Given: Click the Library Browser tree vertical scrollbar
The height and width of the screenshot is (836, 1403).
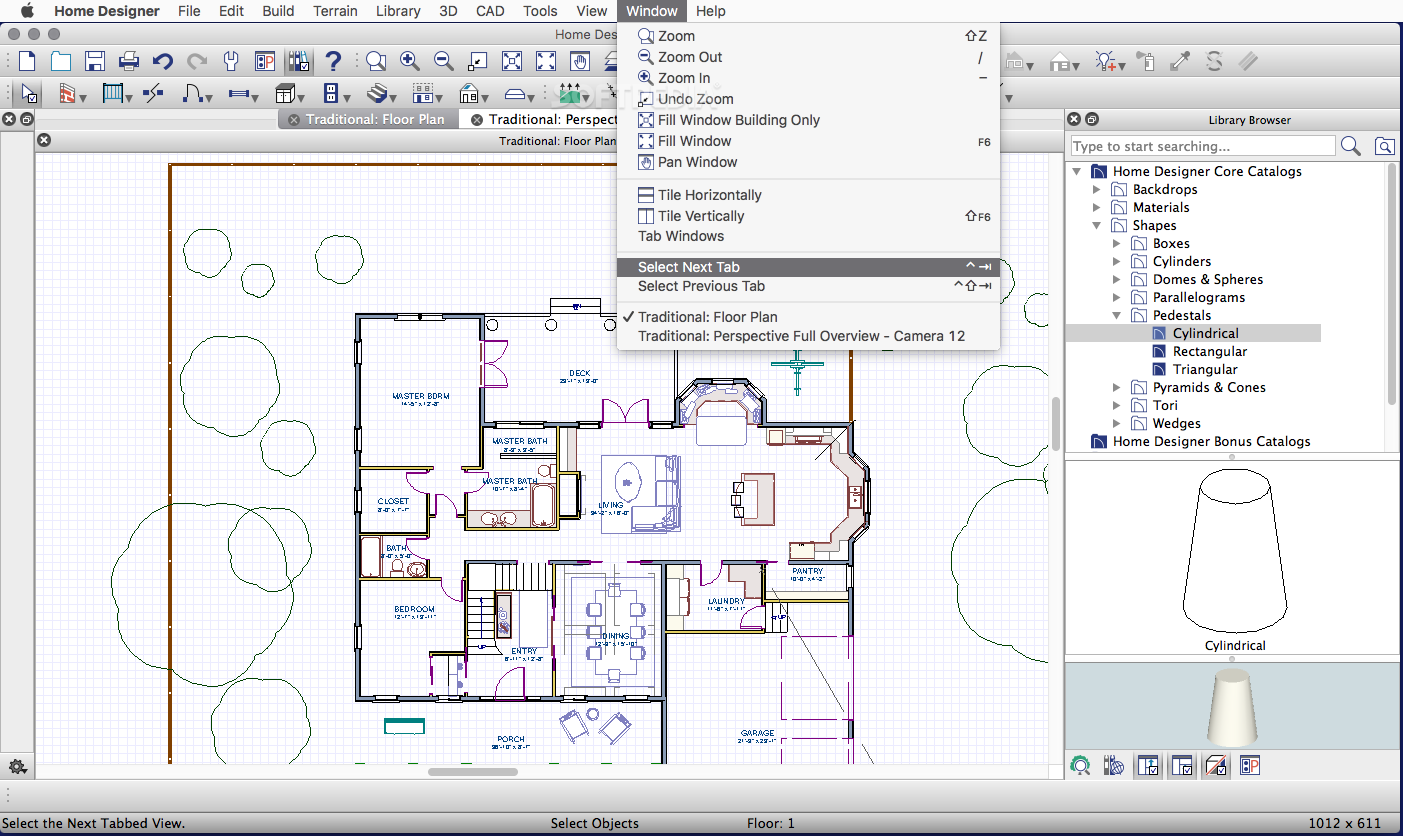Looking at the screenshot, I should pyautogui.click(x=1392, y=285).
